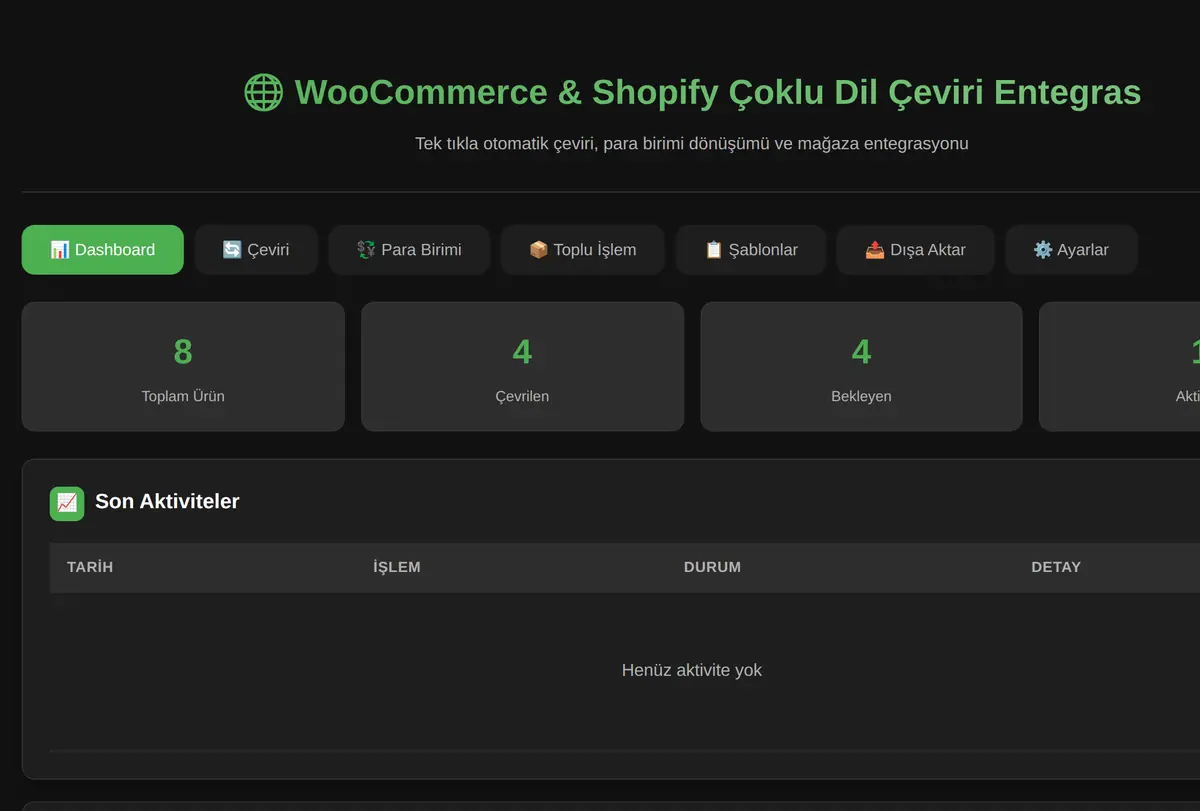This screenshot has height=811, width=1200.
Task: Click the 'Henüz aktivite yok' message
Action: pos(692,670)
